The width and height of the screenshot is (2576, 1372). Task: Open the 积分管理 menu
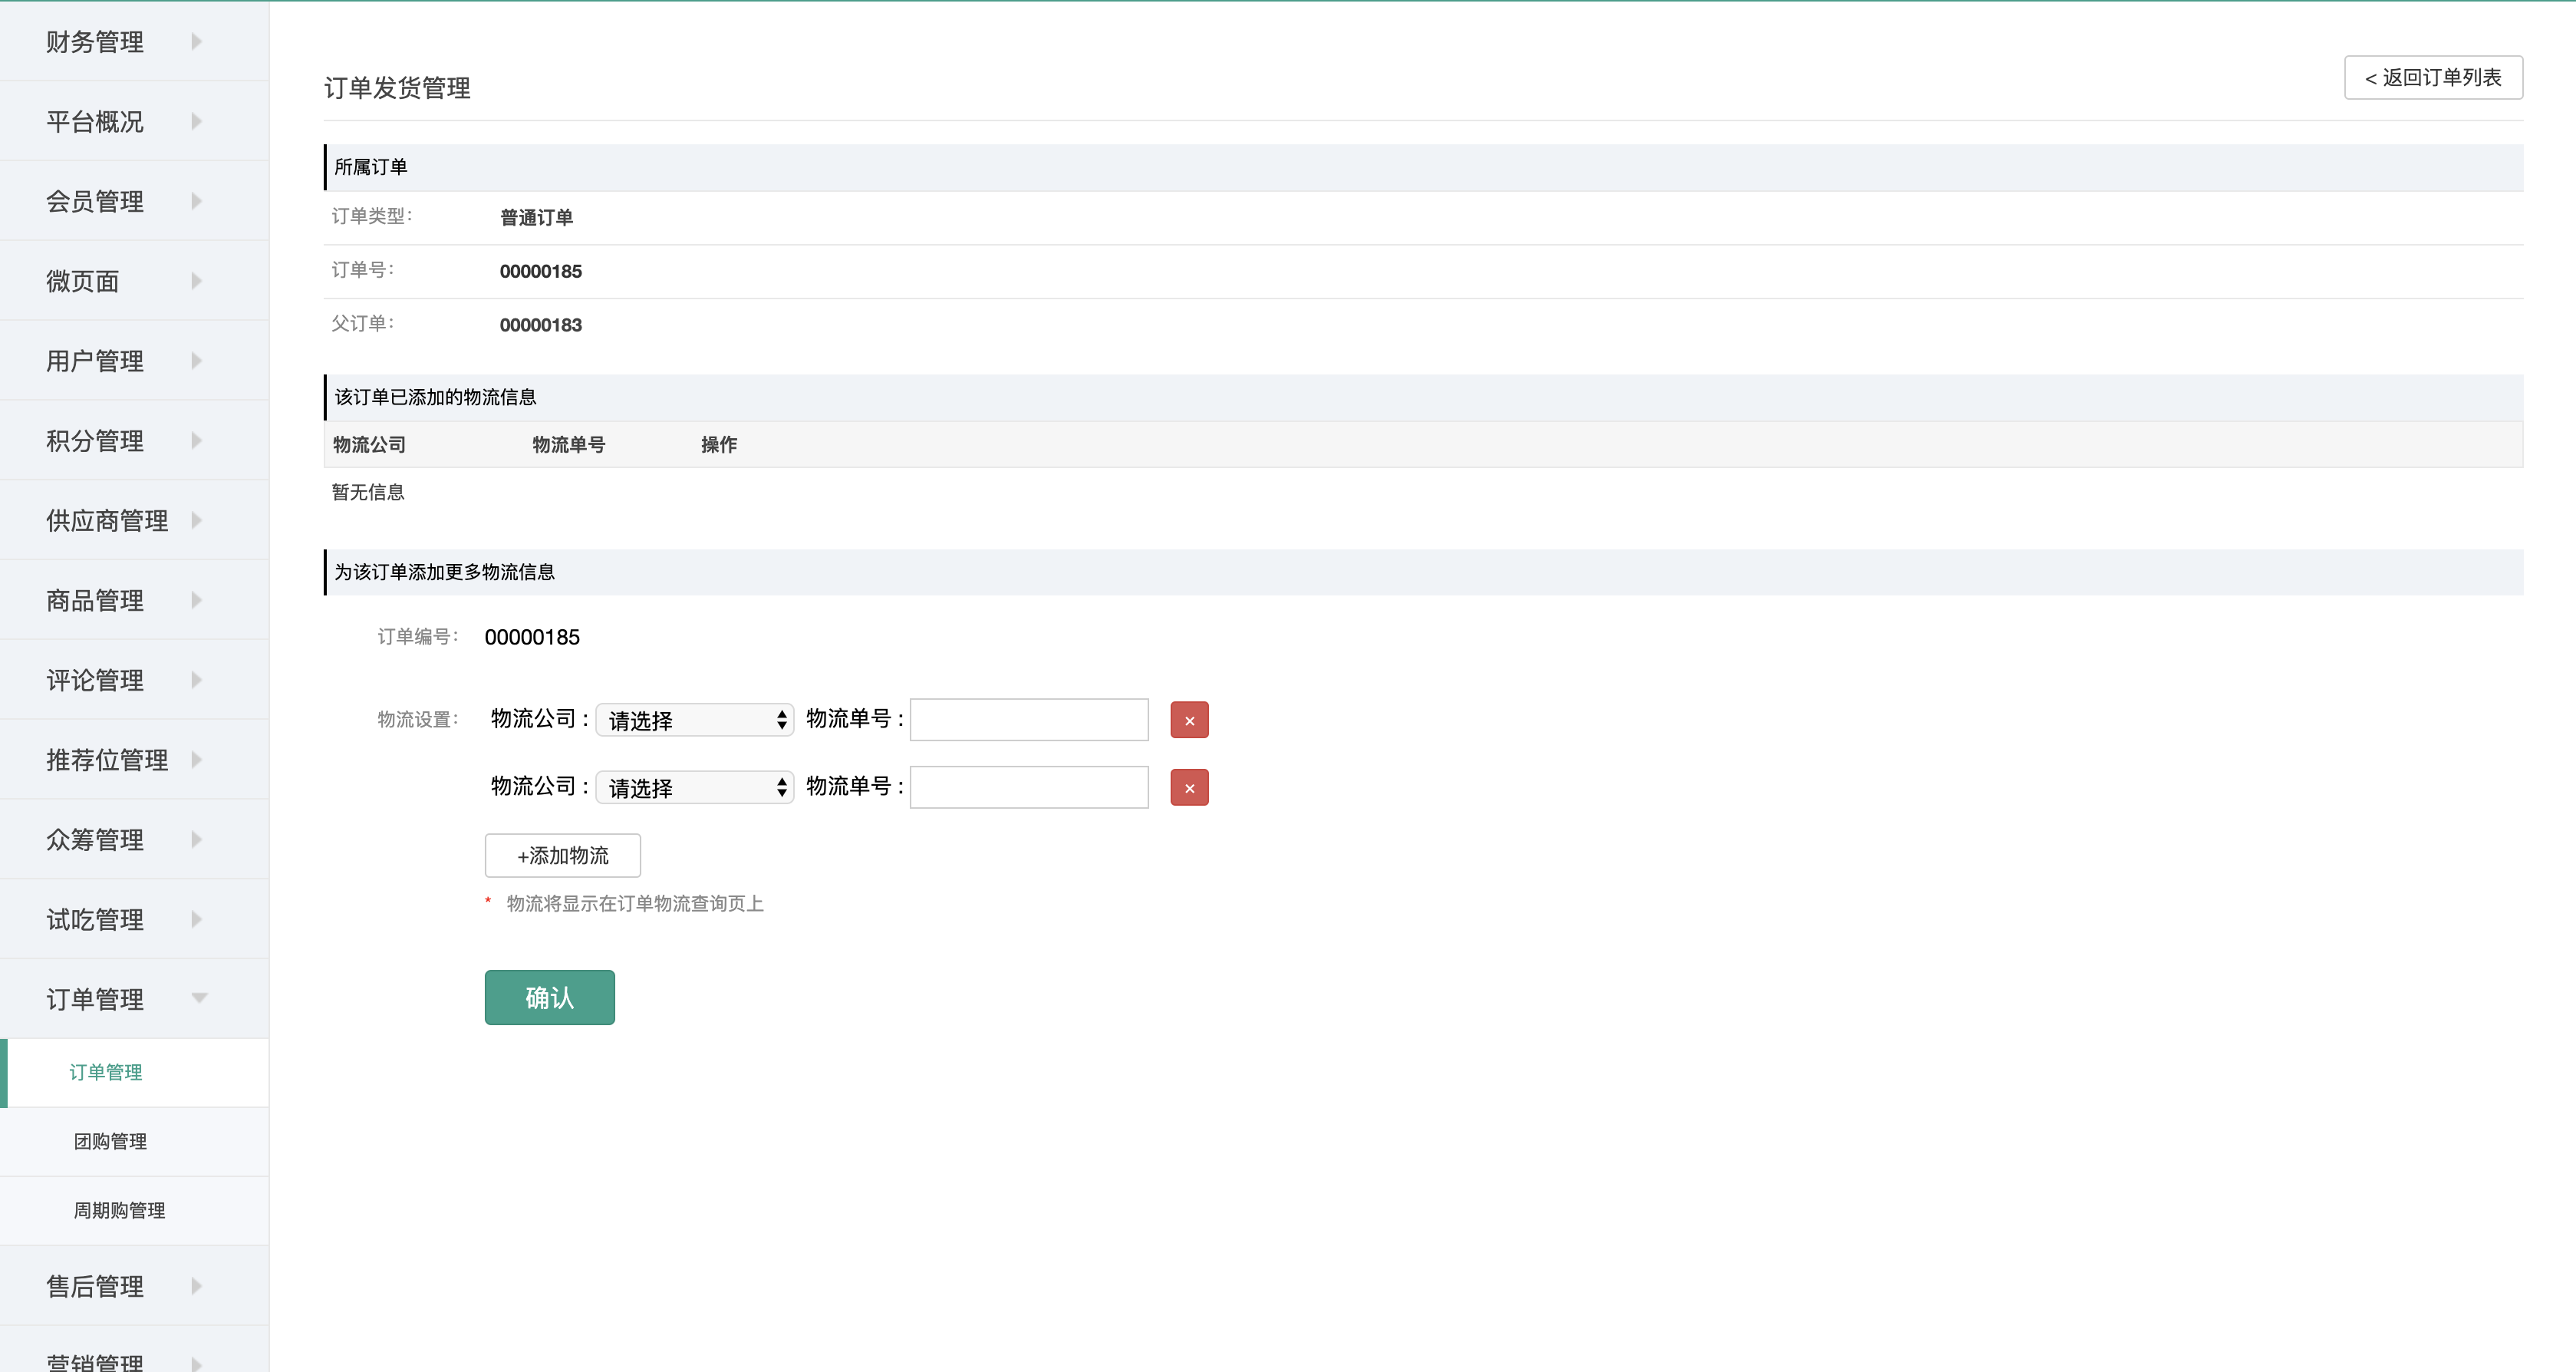[134, 440]
